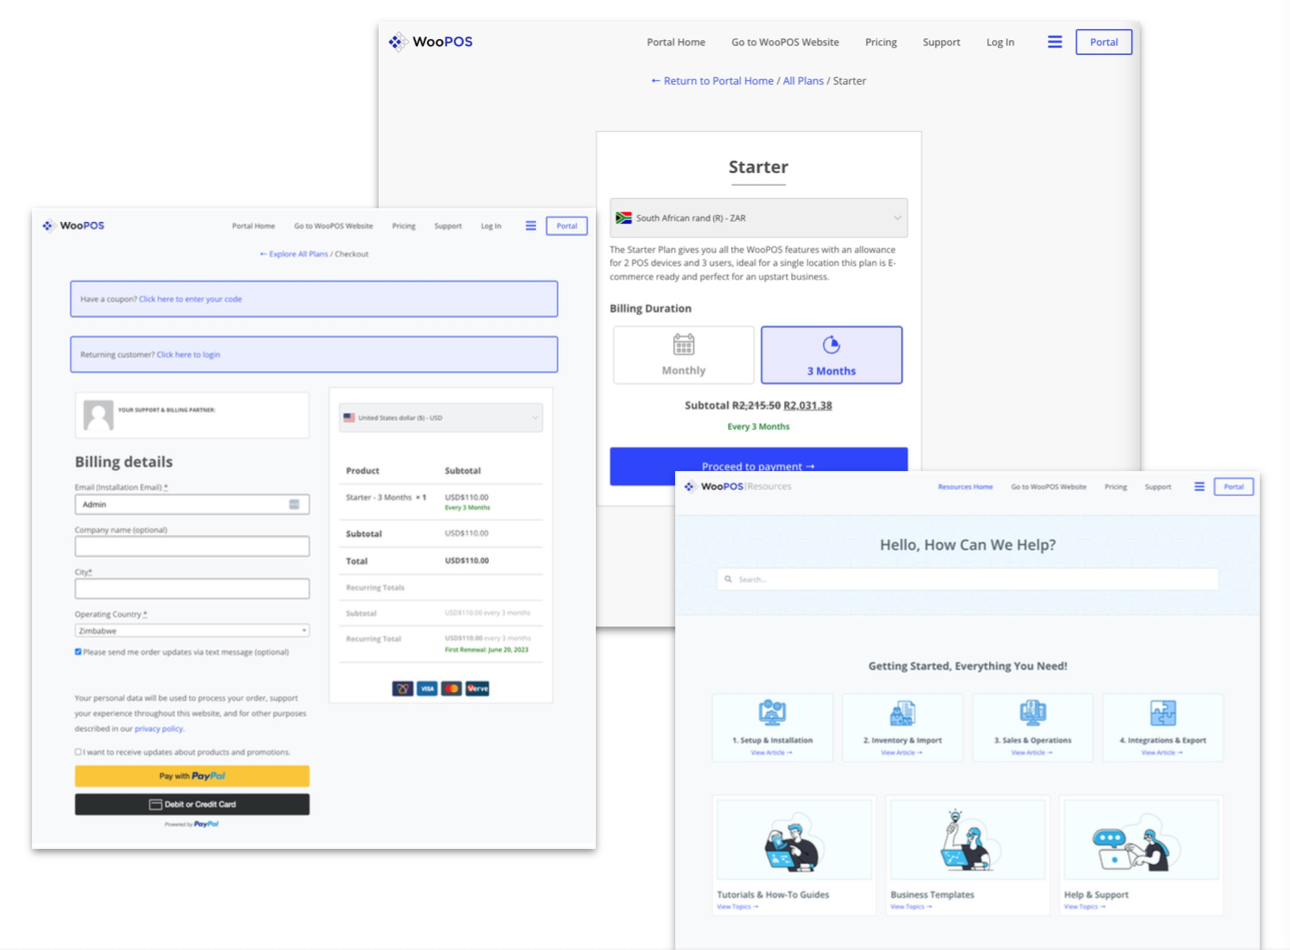Open hamburger menu on the Starter plan page

pyautogui.click(x=1054, y=42)
